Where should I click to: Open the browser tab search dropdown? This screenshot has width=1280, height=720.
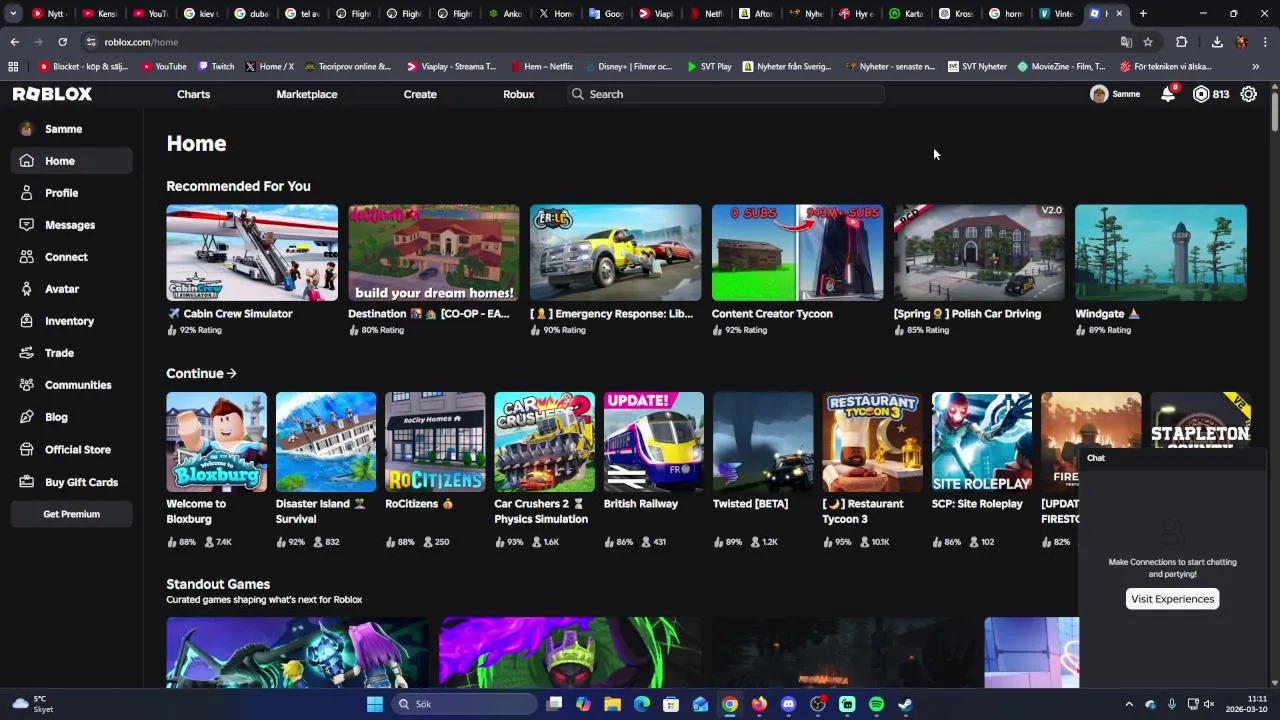coord(13,14)
